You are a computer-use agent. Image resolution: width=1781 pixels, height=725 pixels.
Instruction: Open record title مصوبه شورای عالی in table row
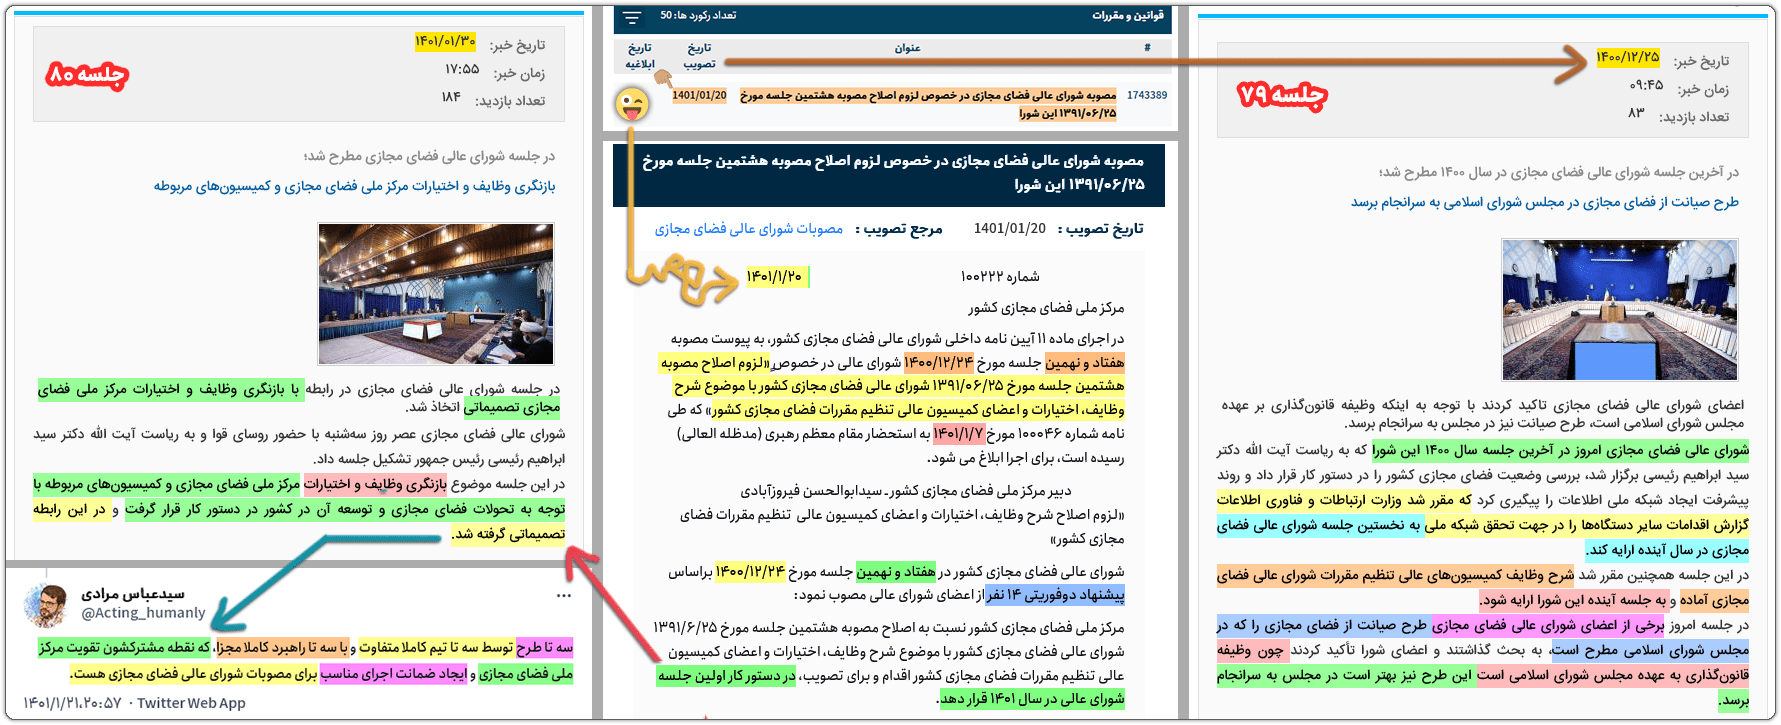928,104
